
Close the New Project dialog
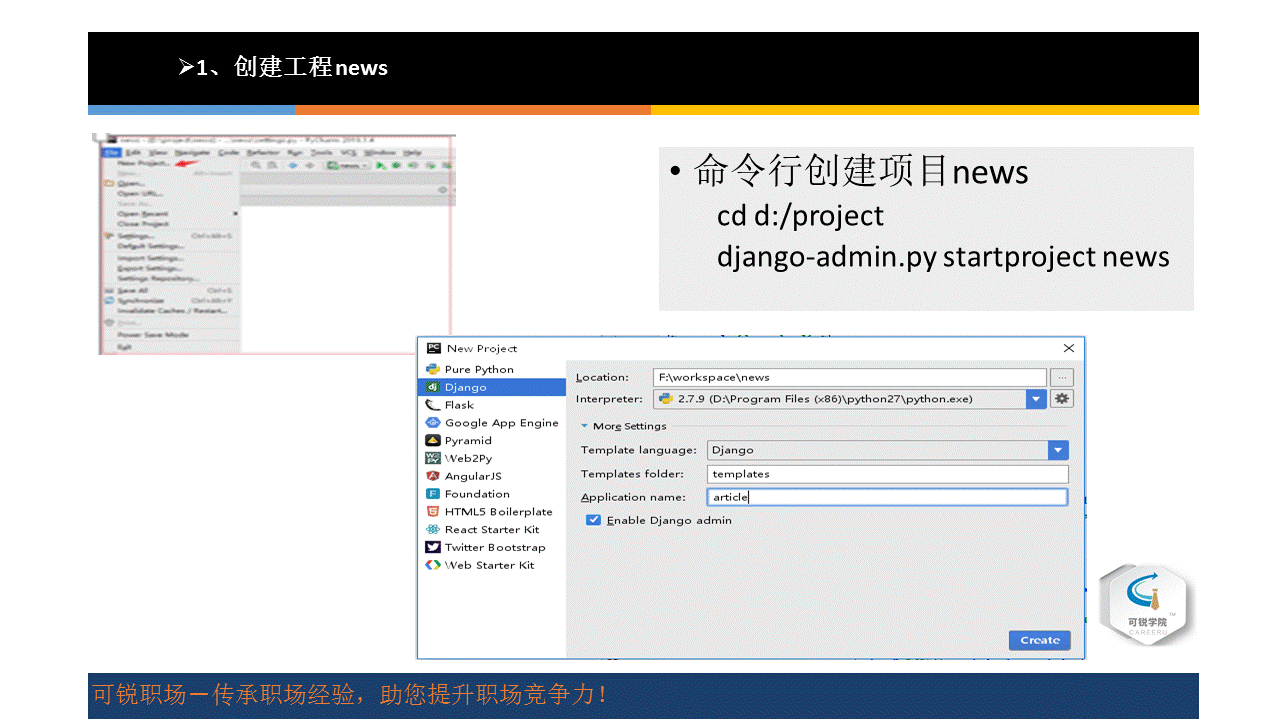(1069, 348)
